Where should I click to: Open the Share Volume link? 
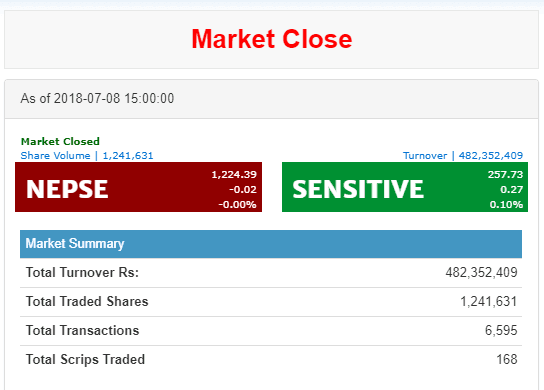point(56,155)
